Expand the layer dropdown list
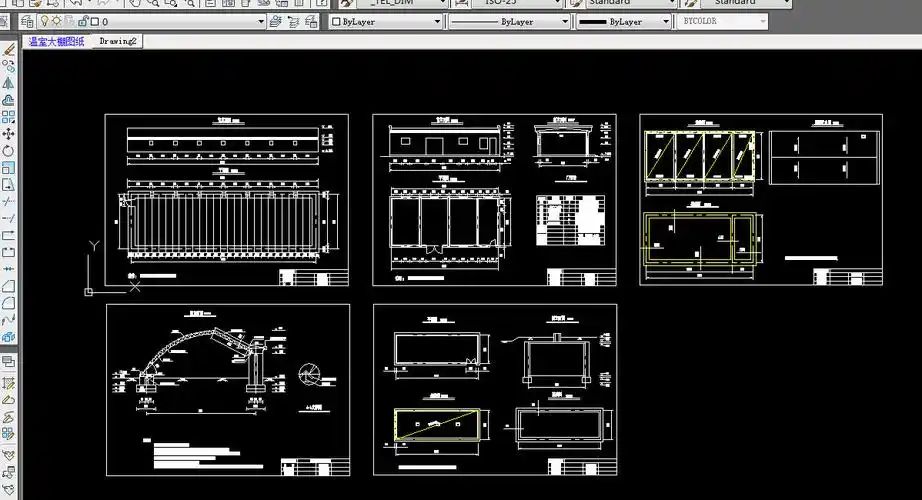 (261, 21)
